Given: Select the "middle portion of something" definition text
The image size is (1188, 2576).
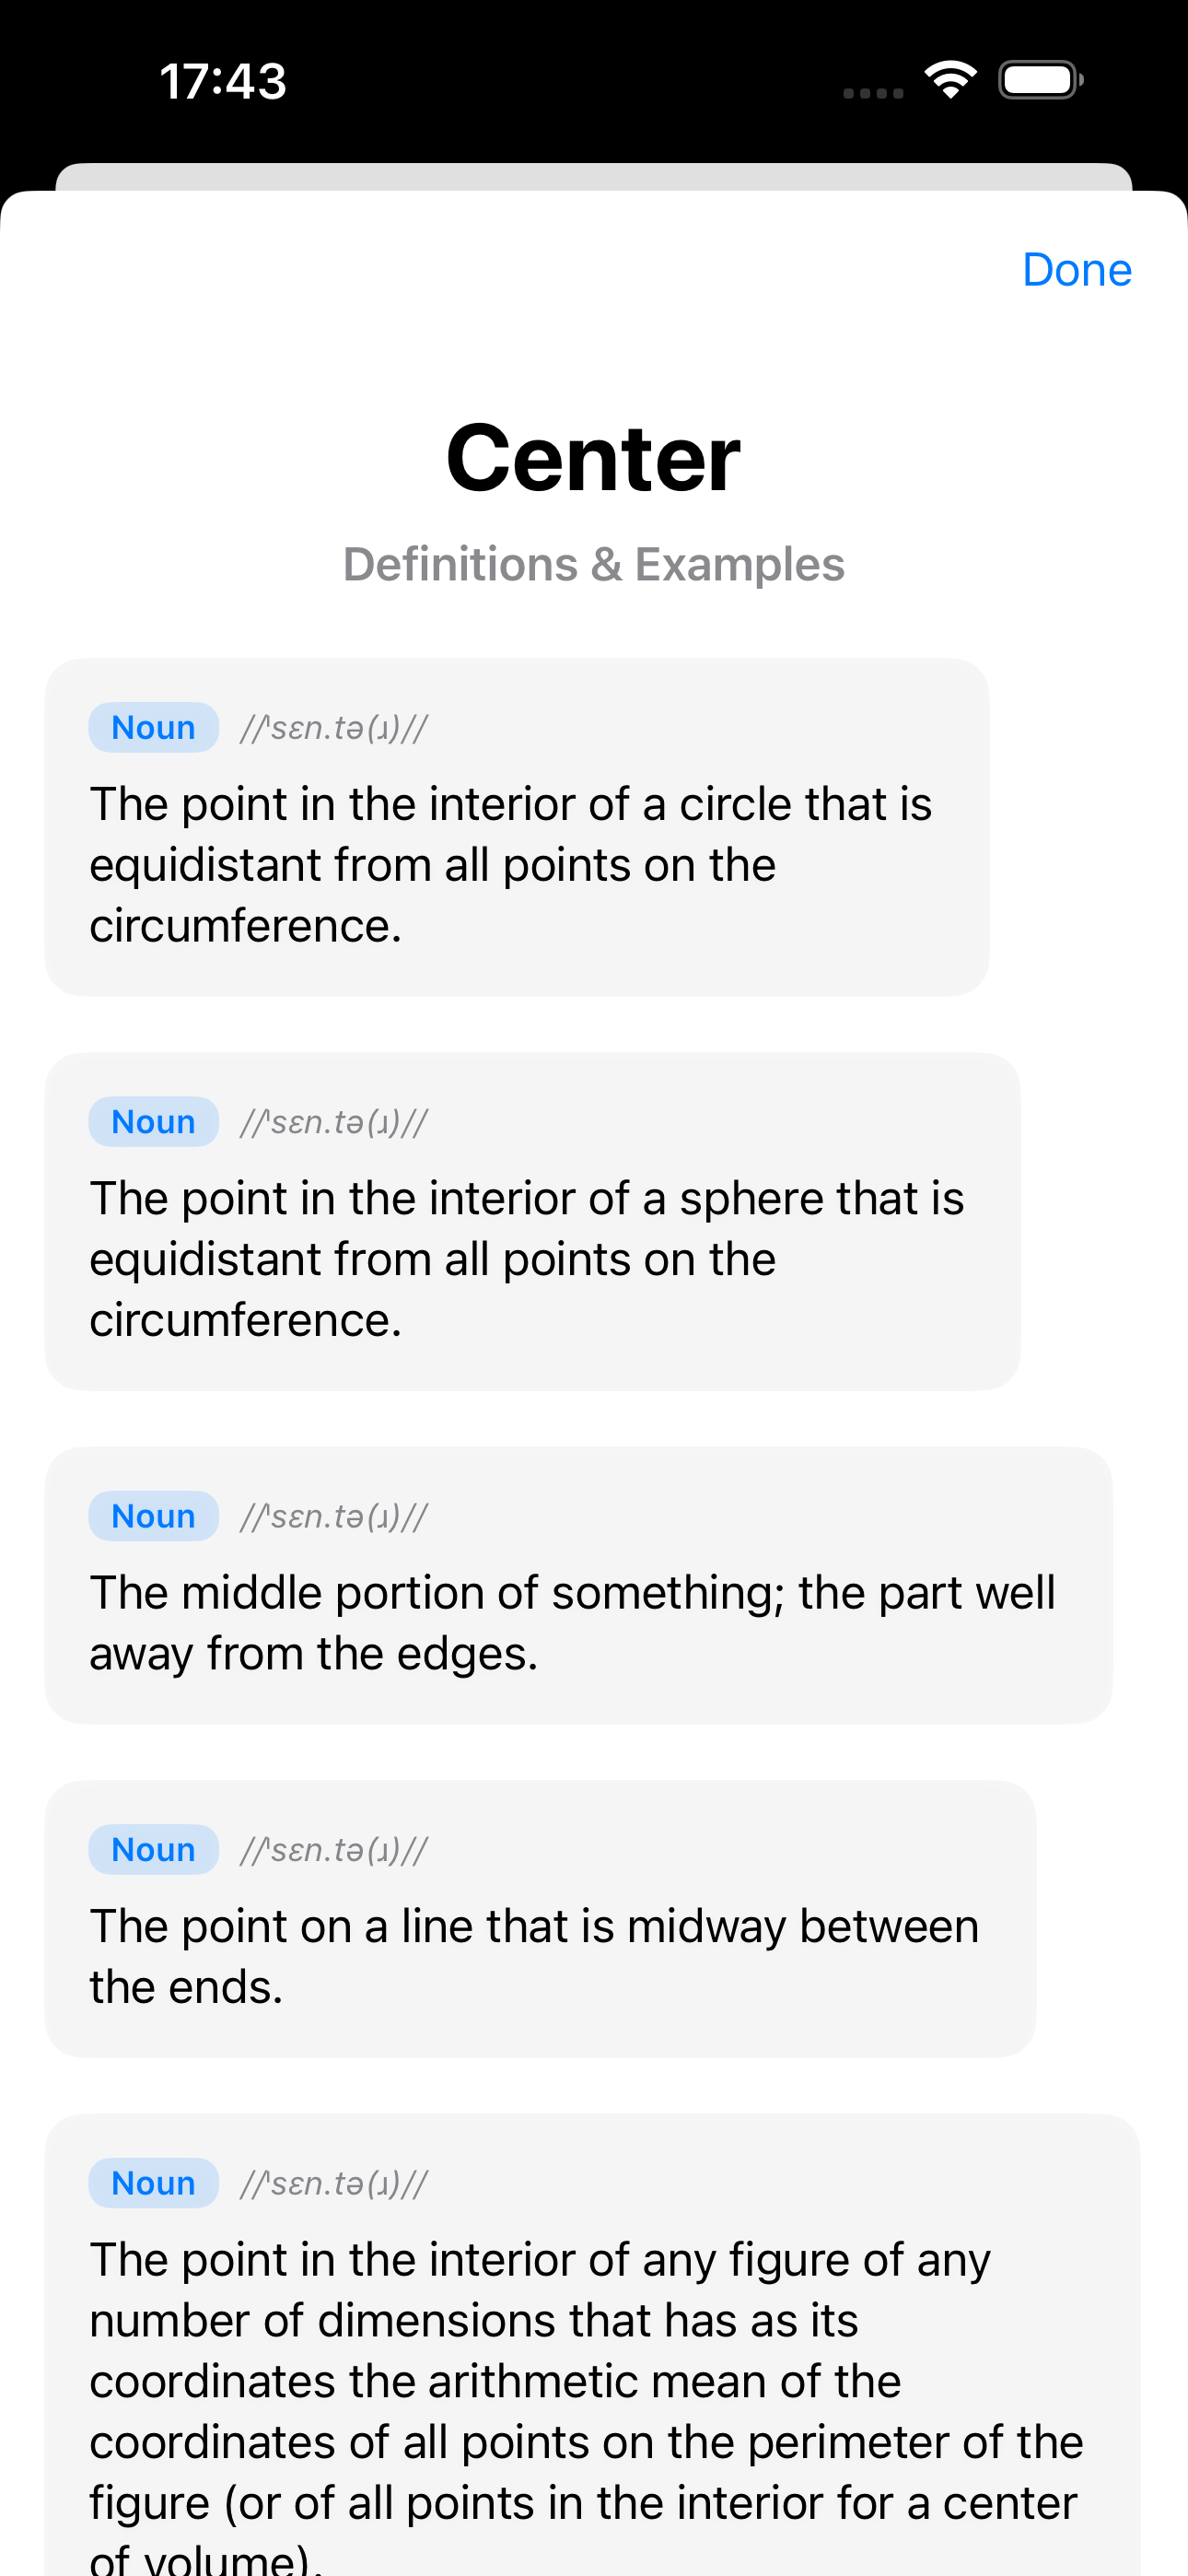Looking at the screenshot, I should 572,1622.
